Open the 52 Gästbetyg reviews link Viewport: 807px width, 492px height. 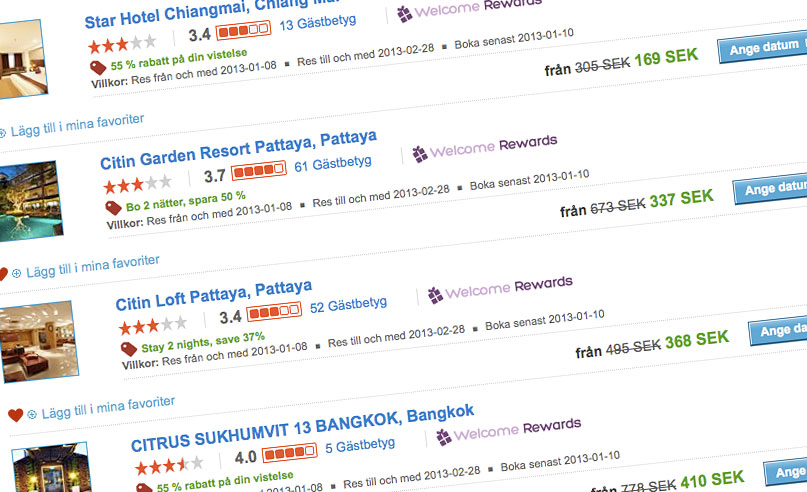[348, 305]
